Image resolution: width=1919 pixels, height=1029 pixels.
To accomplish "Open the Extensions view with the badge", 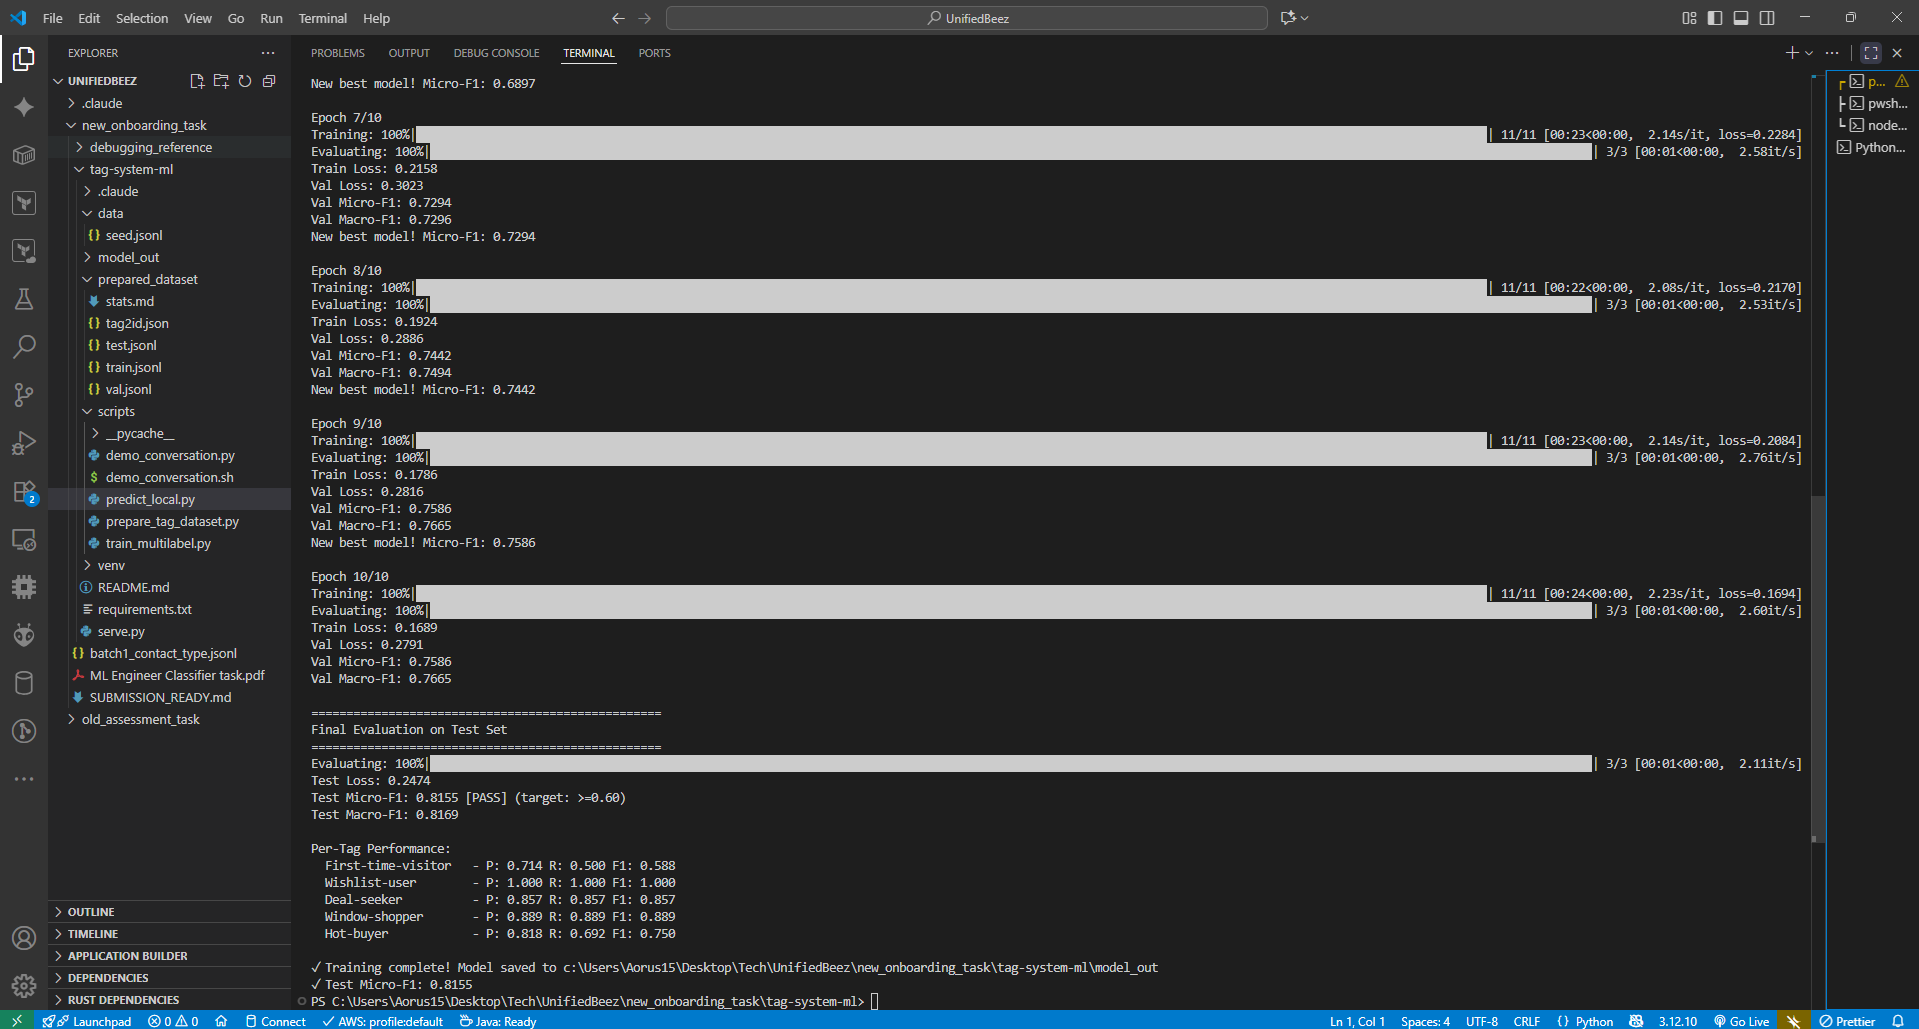I will (24, 491).
